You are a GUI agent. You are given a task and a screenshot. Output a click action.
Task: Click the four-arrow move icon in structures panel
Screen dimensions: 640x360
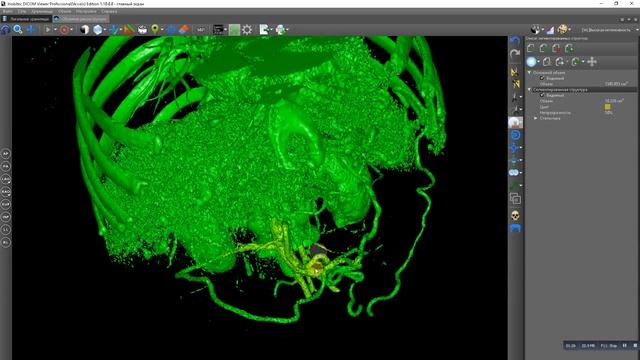[x=592, y=62]
